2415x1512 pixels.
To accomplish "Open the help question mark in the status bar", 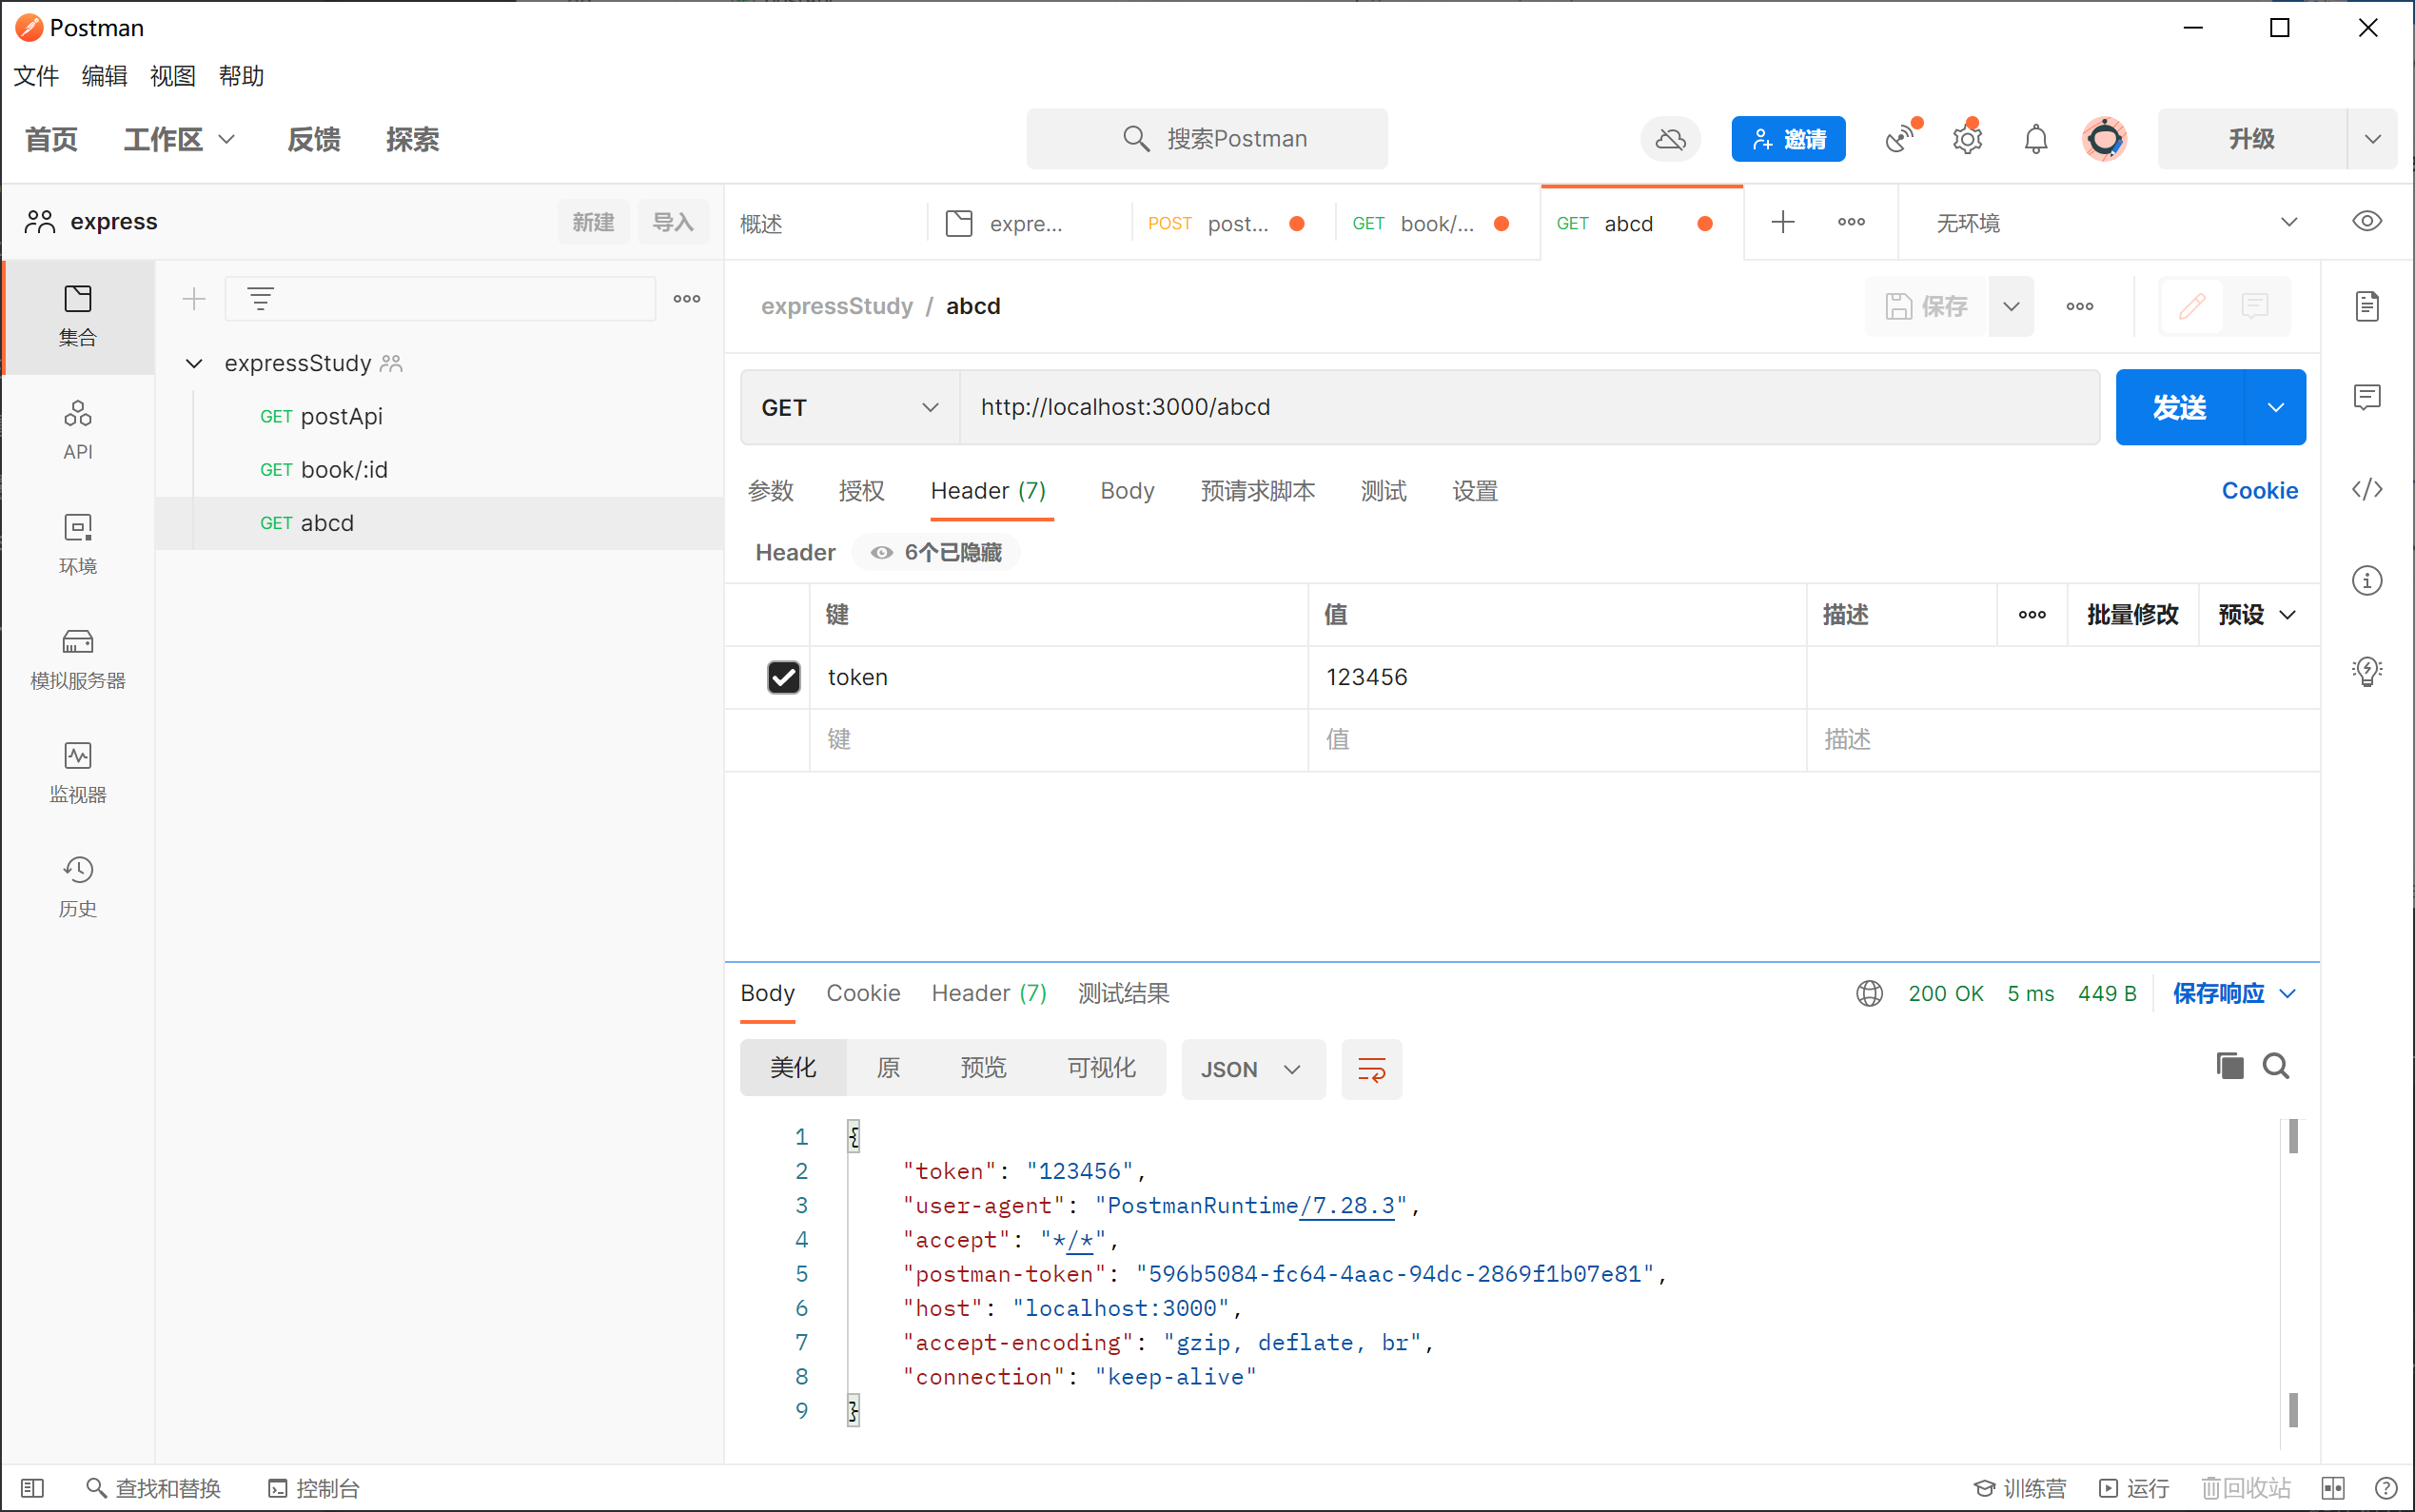I will click(x=2385, y=1488).
